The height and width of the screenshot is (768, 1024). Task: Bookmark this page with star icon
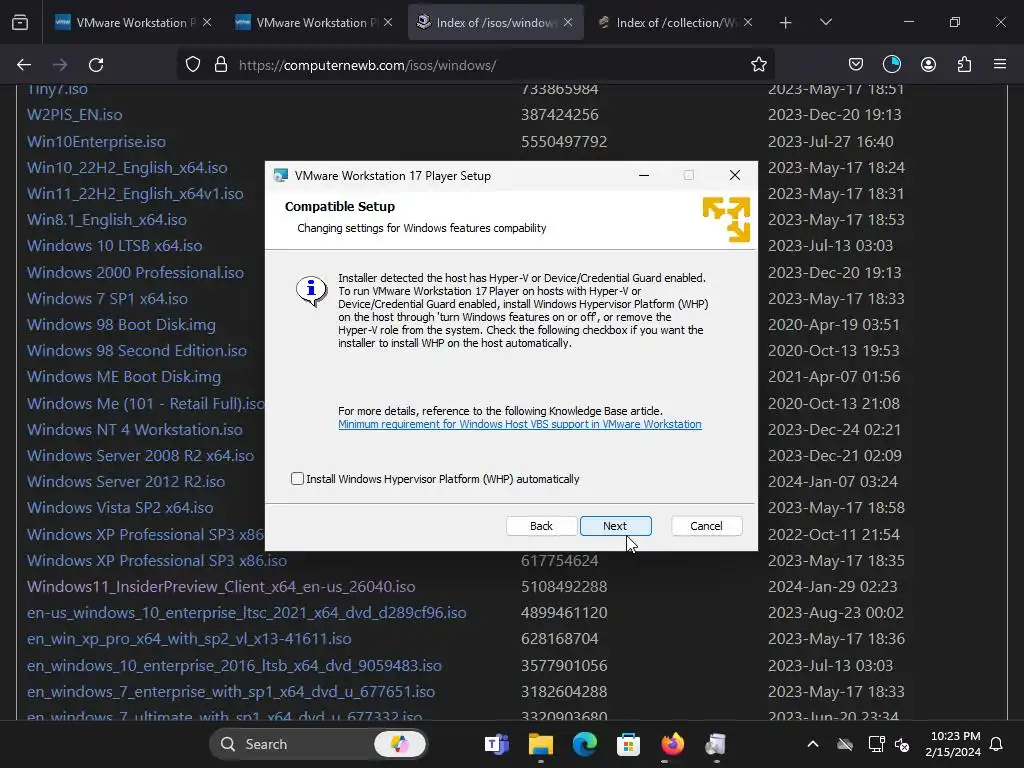click(758, 65)
